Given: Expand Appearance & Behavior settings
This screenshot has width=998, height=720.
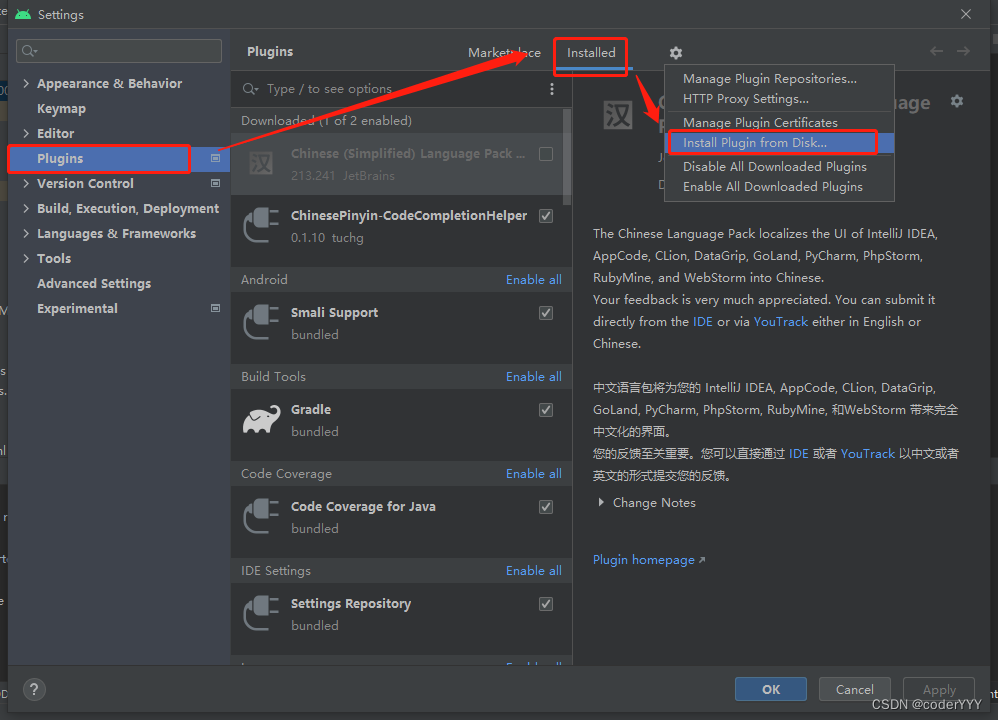Looking at the screenshot, I should pyautogui.click(x=26, y=83).
